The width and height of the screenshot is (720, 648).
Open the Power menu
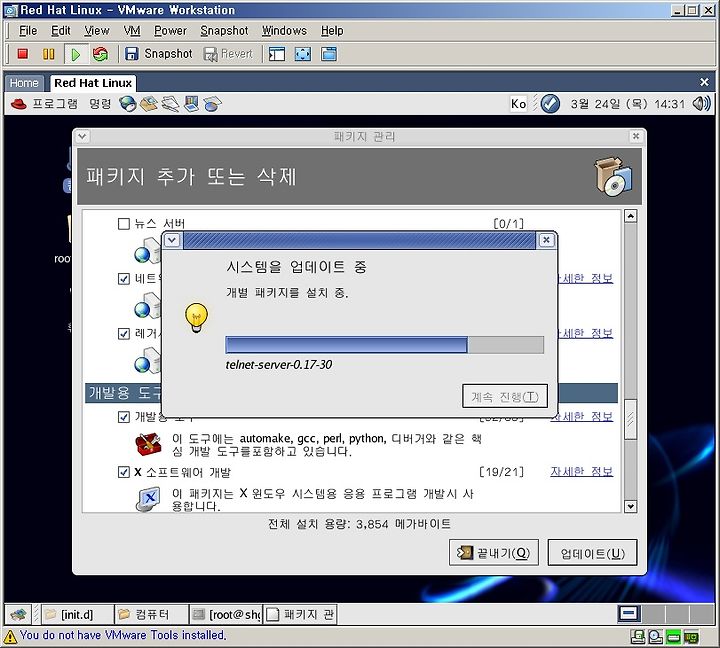coord(170,31)
